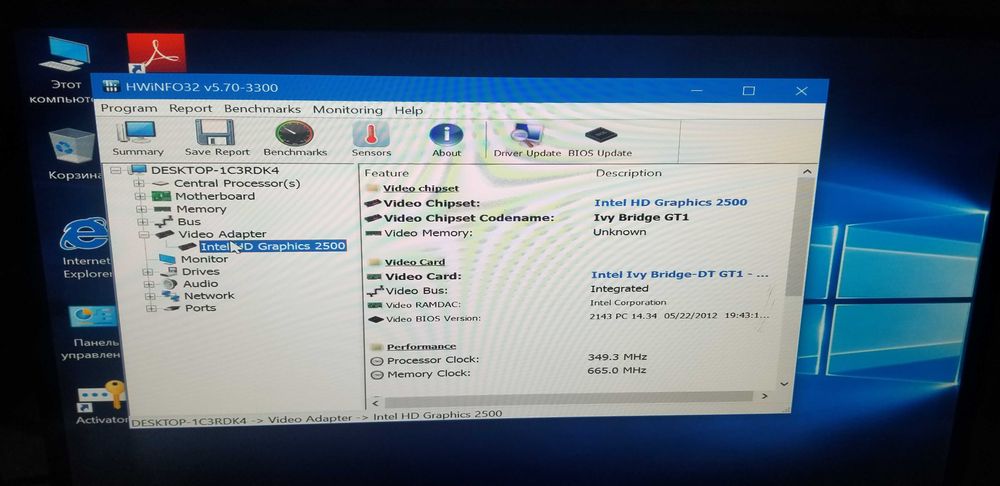
Task: Click the details pane scroll down arrow
Action: coord(784,384)
